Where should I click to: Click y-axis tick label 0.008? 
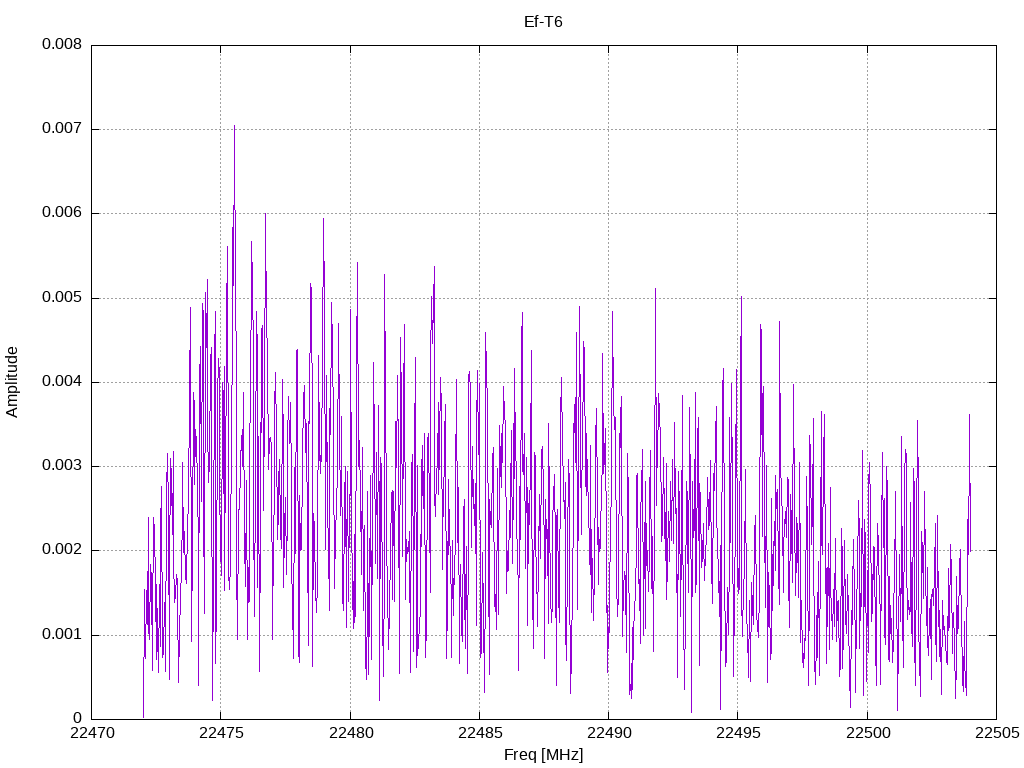tap(62, 44)
